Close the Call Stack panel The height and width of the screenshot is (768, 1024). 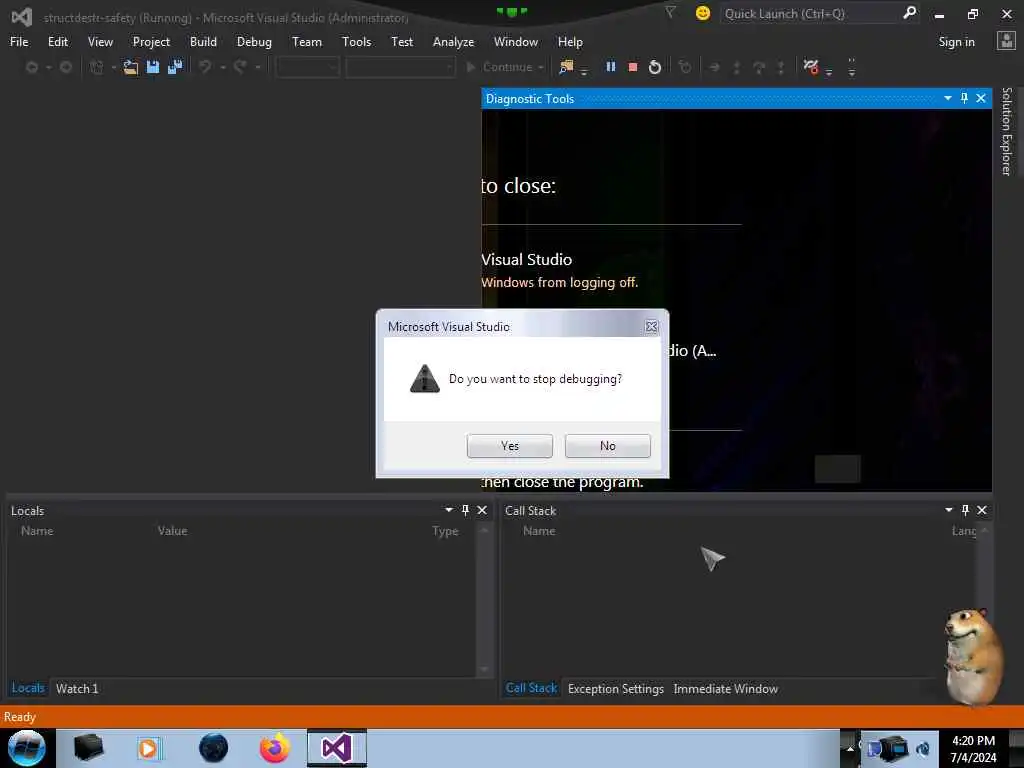[x=982, y=510]
